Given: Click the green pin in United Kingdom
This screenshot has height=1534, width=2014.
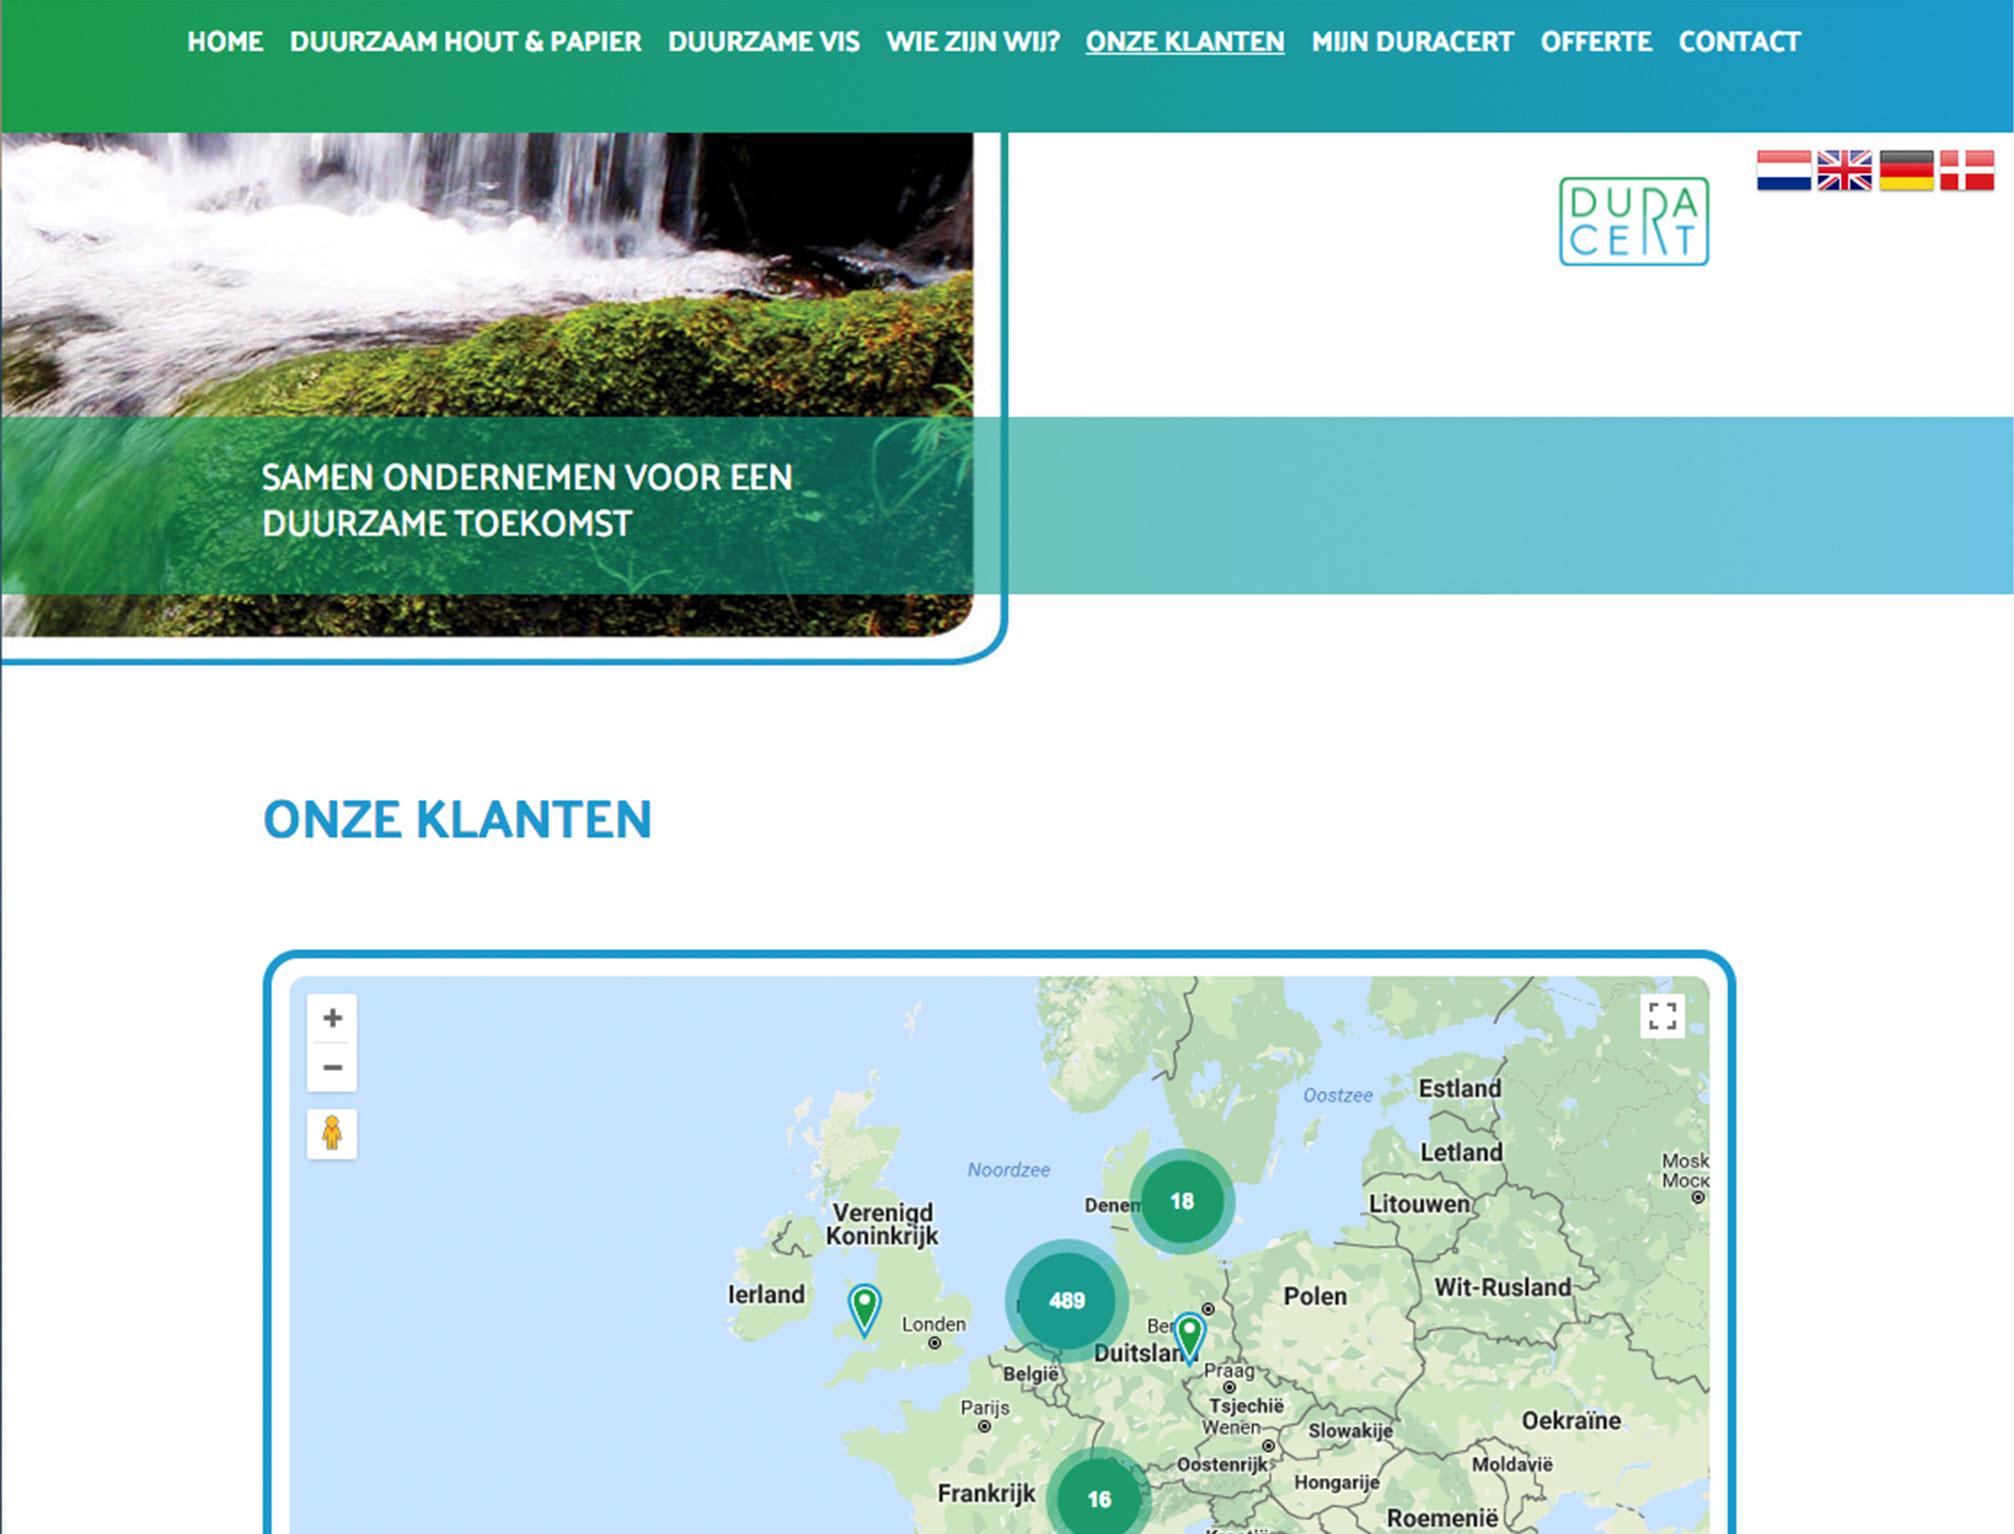Looking at the screenshot, I should click(x=864, y=1306).
